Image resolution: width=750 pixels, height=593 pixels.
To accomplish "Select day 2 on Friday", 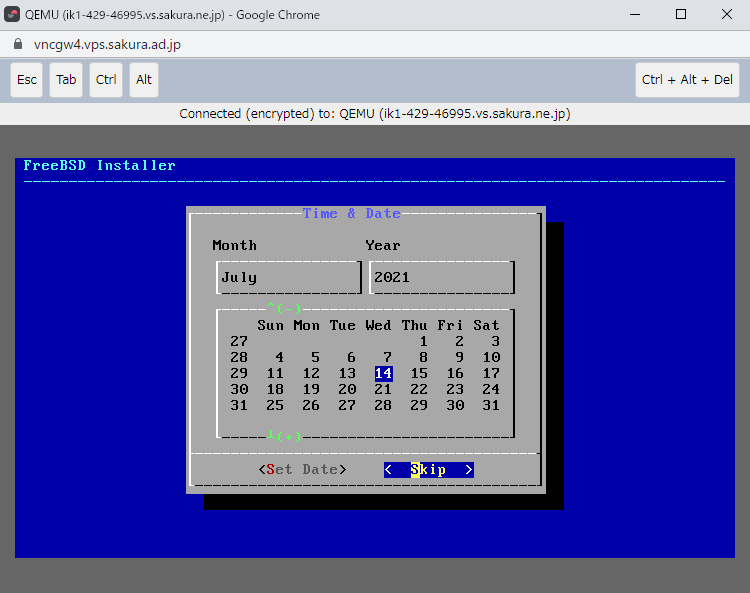I will [x=460, y=341].
